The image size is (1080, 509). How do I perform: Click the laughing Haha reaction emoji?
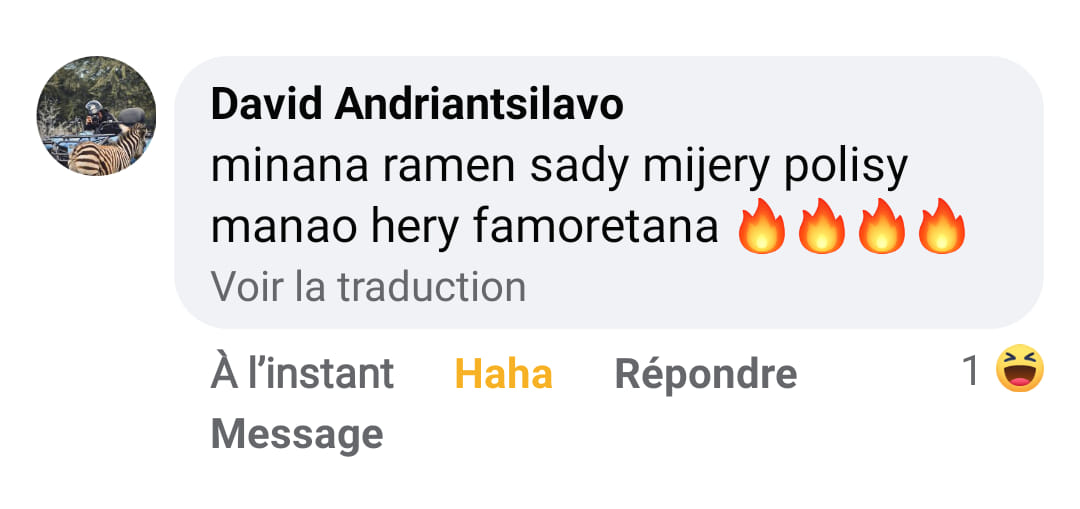pos(1019,368)
